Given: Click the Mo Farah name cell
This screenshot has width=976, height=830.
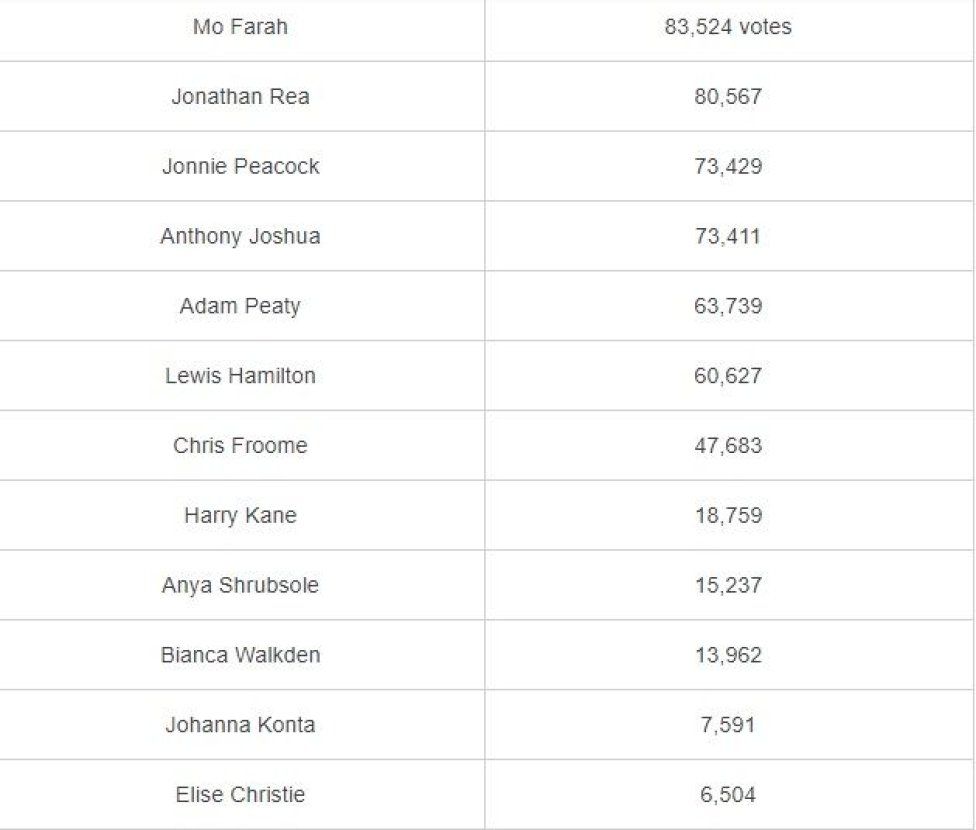Looking at the screenshot, I should [240, 27].
